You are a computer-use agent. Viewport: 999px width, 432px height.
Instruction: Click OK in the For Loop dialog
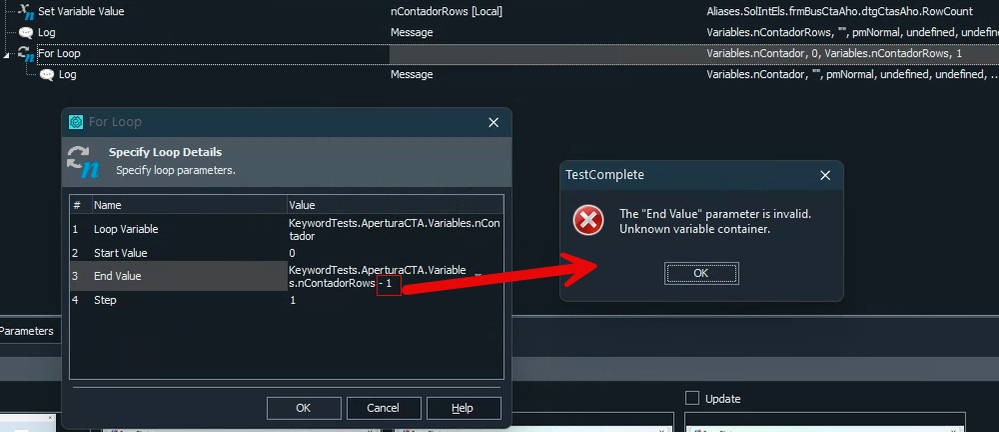click(x=304, y=408)
